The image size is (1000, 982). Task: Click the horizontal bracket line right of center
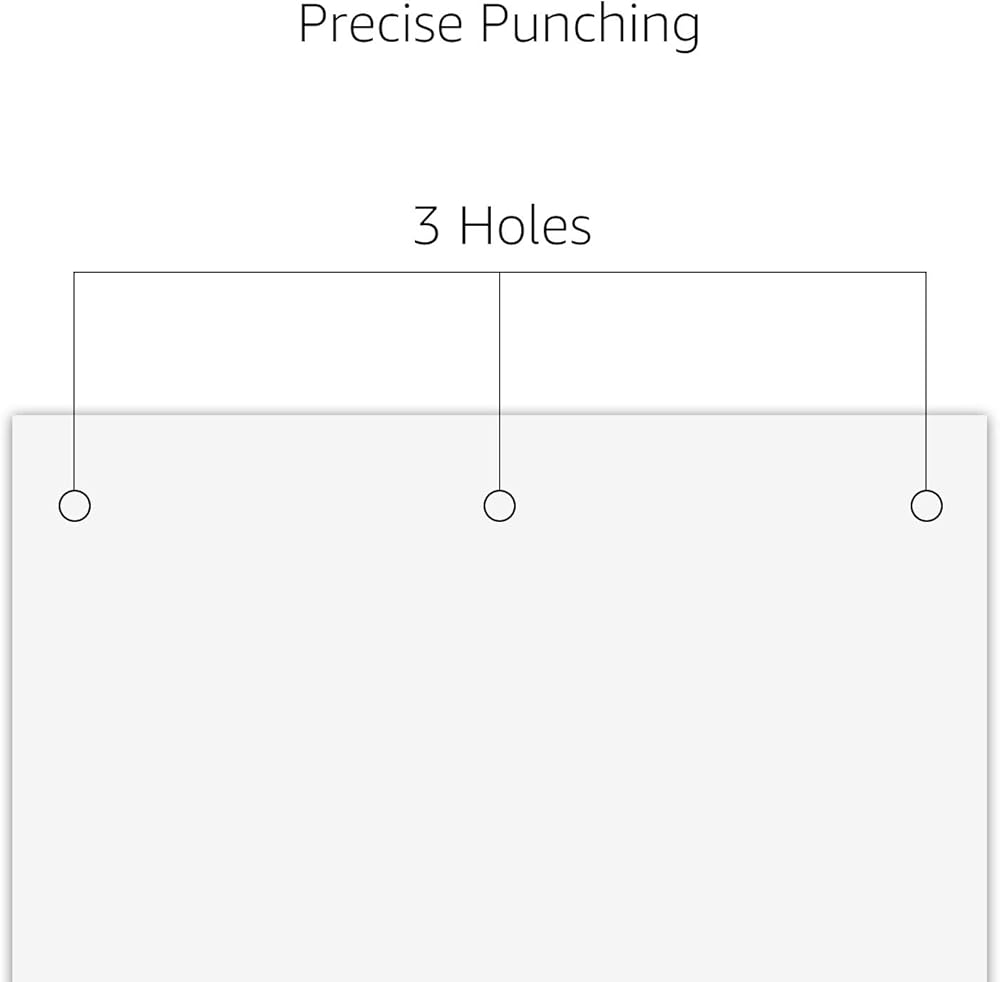[712, 272]
